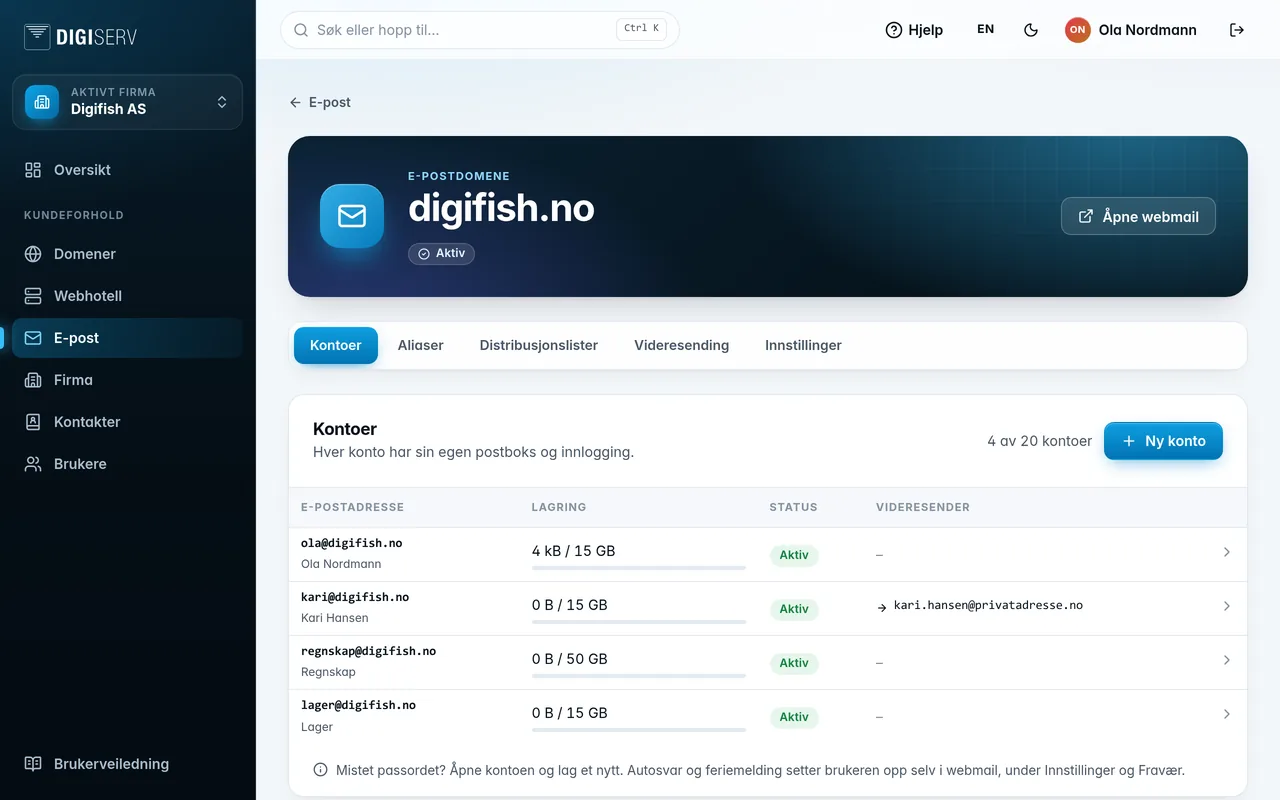The width and height of the screenshot is (1280, 800).
Task: Open Oversikt in sidebar
Action: tap(127, 170)
